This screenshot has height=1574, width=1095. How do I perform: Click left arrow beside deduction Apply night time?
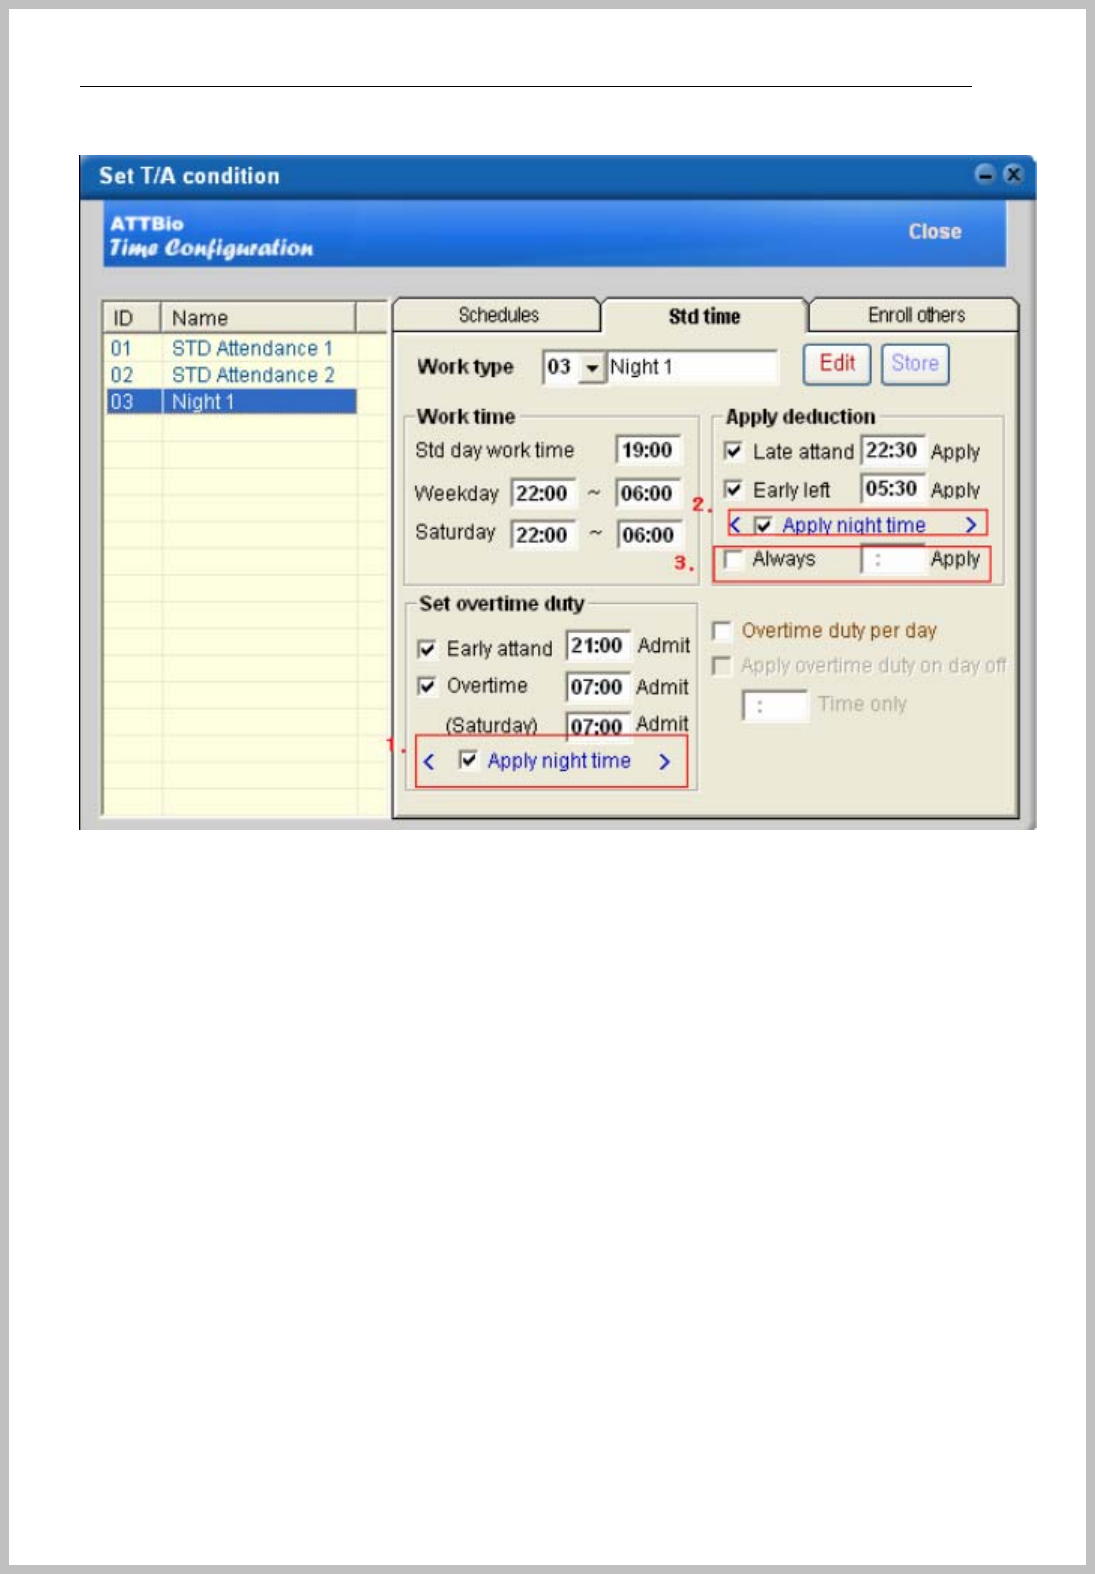[735, 525]
